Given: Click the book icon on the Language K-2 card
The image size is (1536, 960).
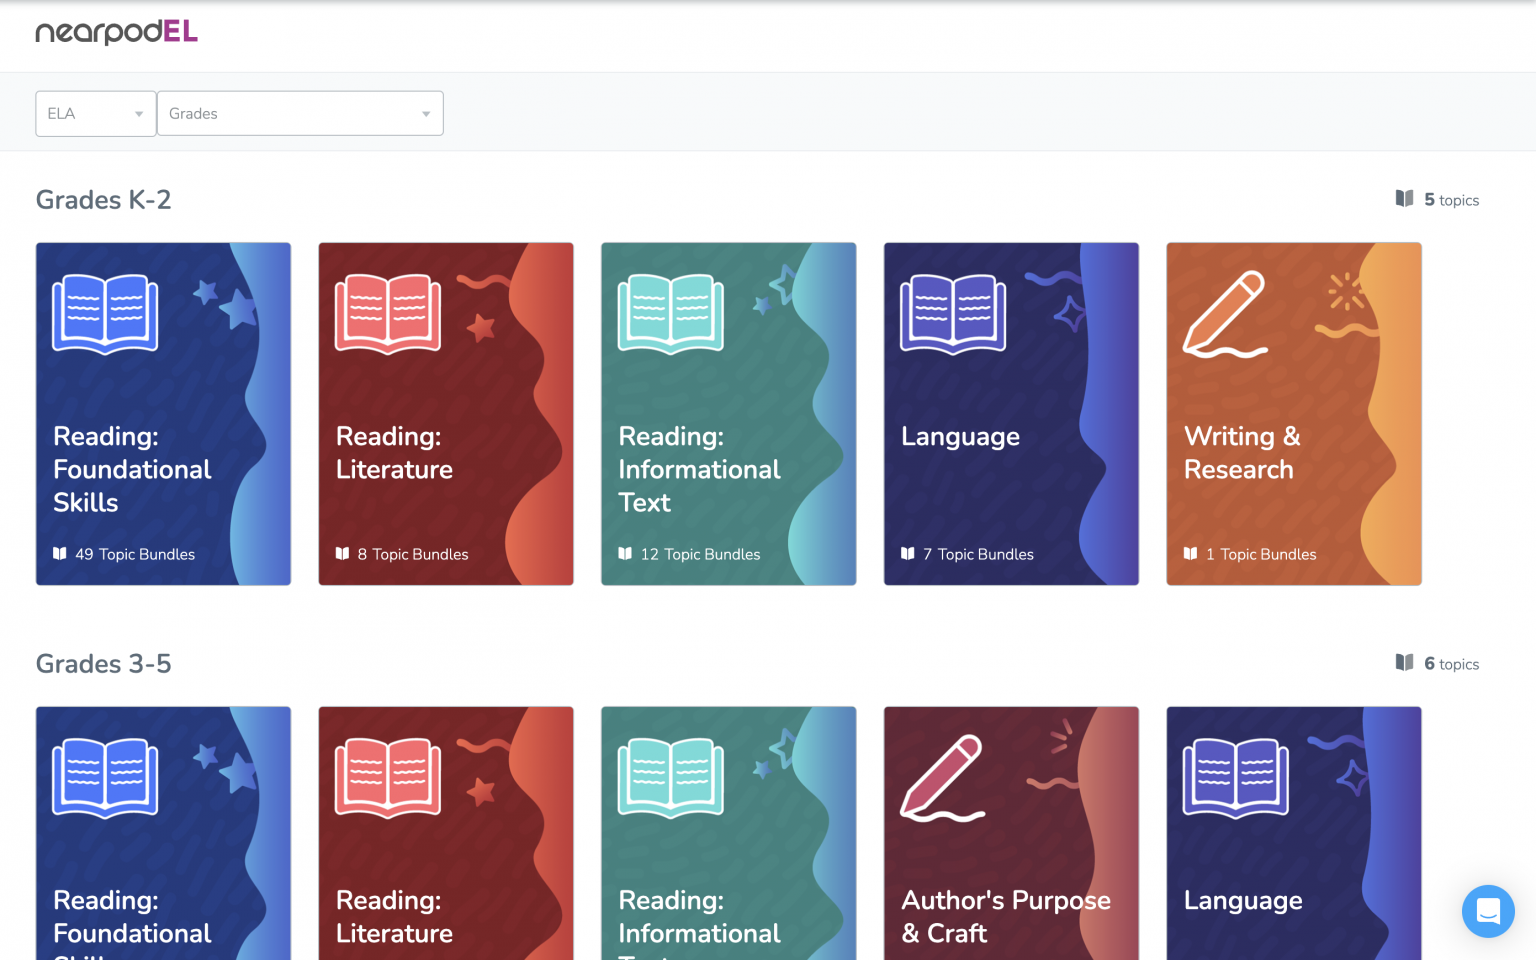Looking at the screenshot, I should (952, 313).
